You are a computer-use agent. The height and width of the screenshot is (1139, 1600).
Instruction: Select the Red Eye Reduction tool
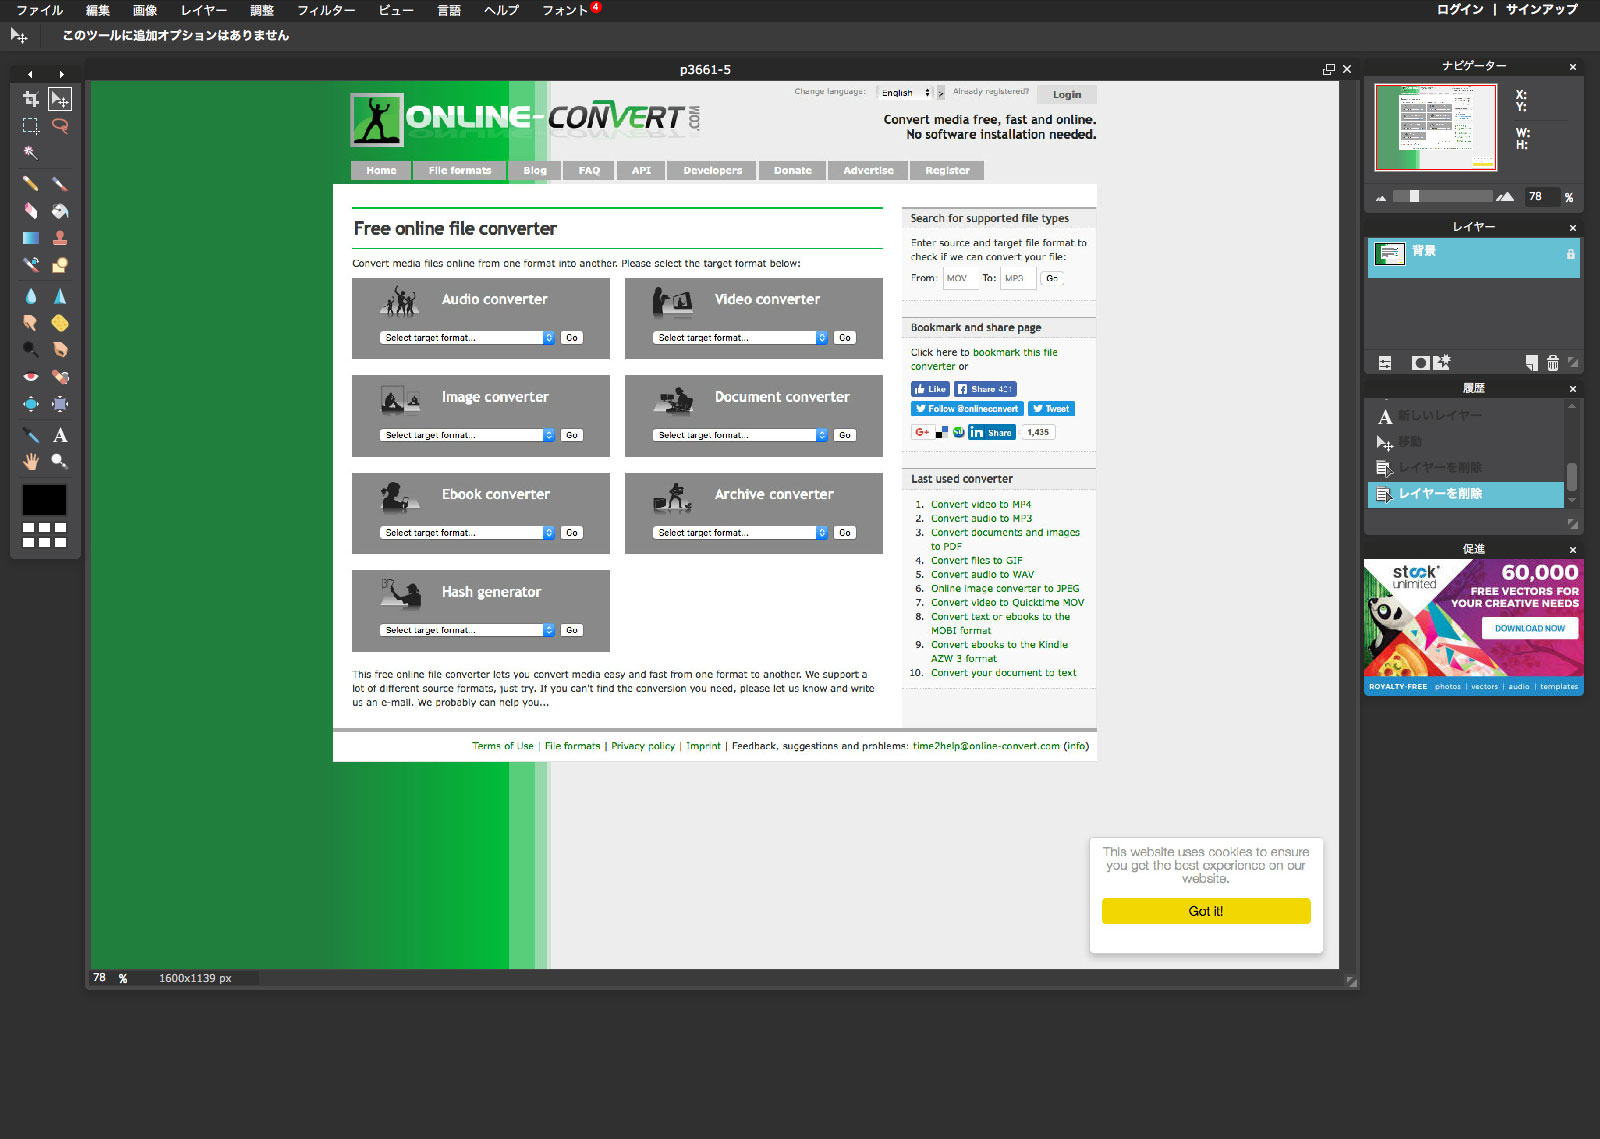[x=31, y=377]
